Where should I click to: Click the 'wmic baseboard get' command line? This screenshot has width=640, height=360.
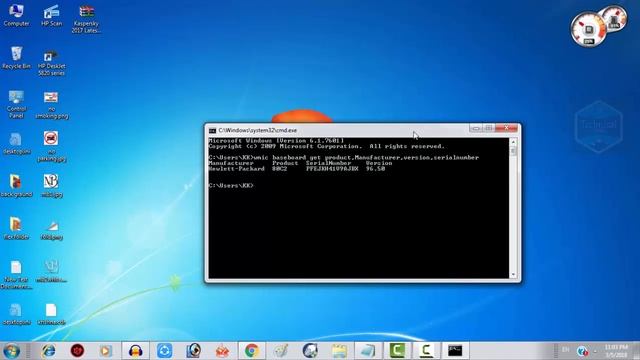coord(343,157)
